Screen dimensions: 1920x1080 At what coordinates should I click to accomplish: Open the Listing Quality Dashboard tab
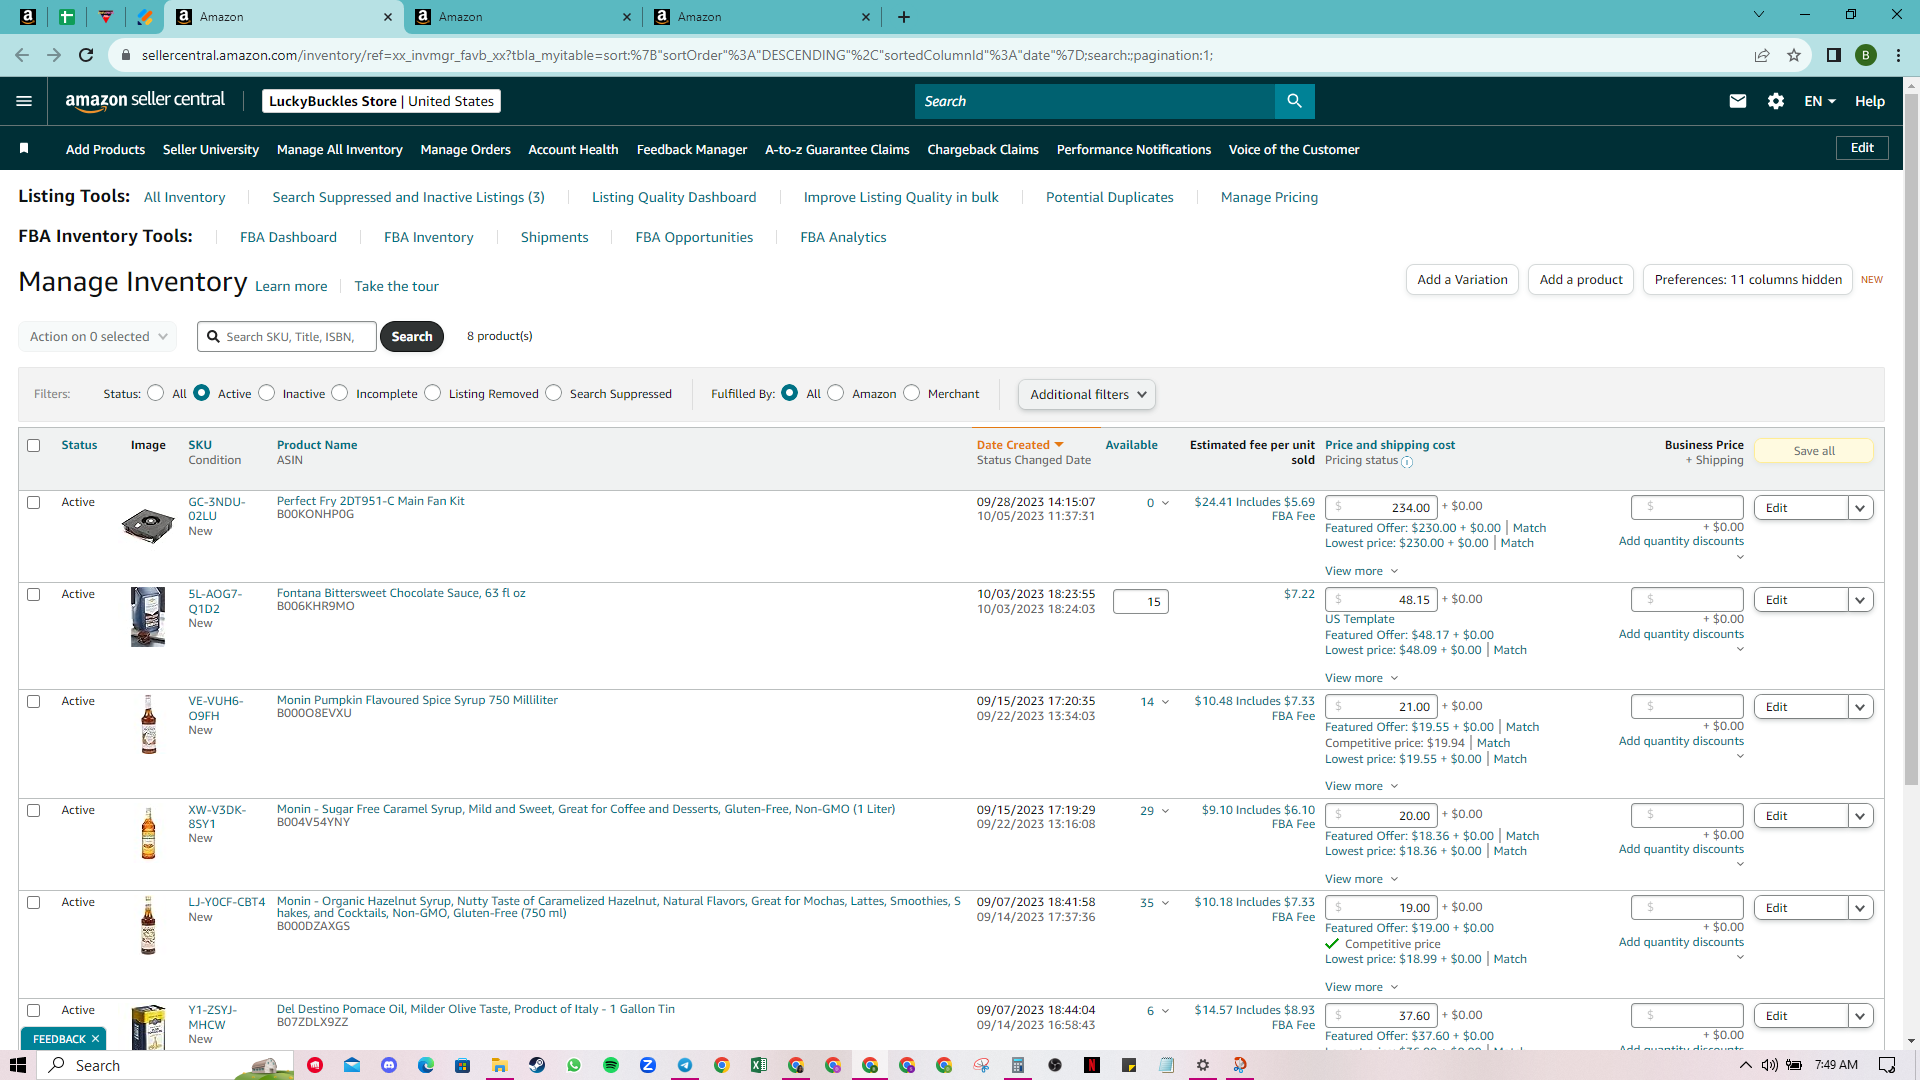(x=674, y=197)
